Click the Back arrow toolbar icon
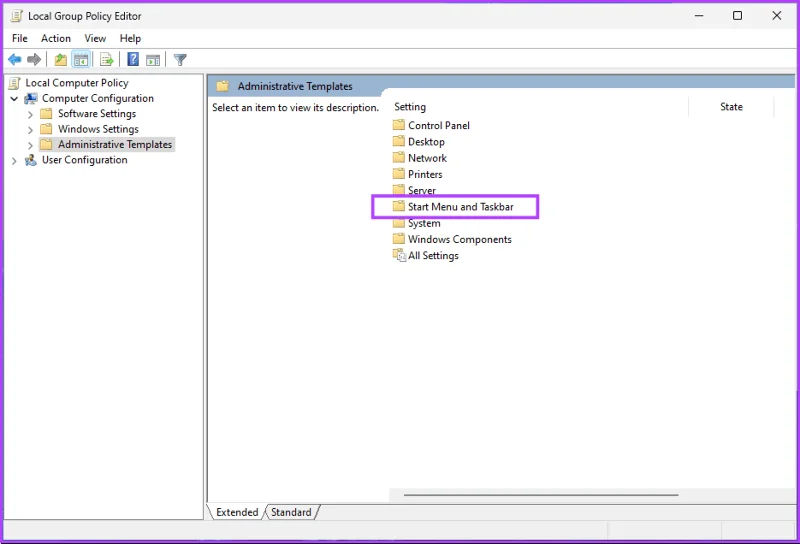This screenshot has height=544, width=800. pyautogui.click(x=15, y=60)
